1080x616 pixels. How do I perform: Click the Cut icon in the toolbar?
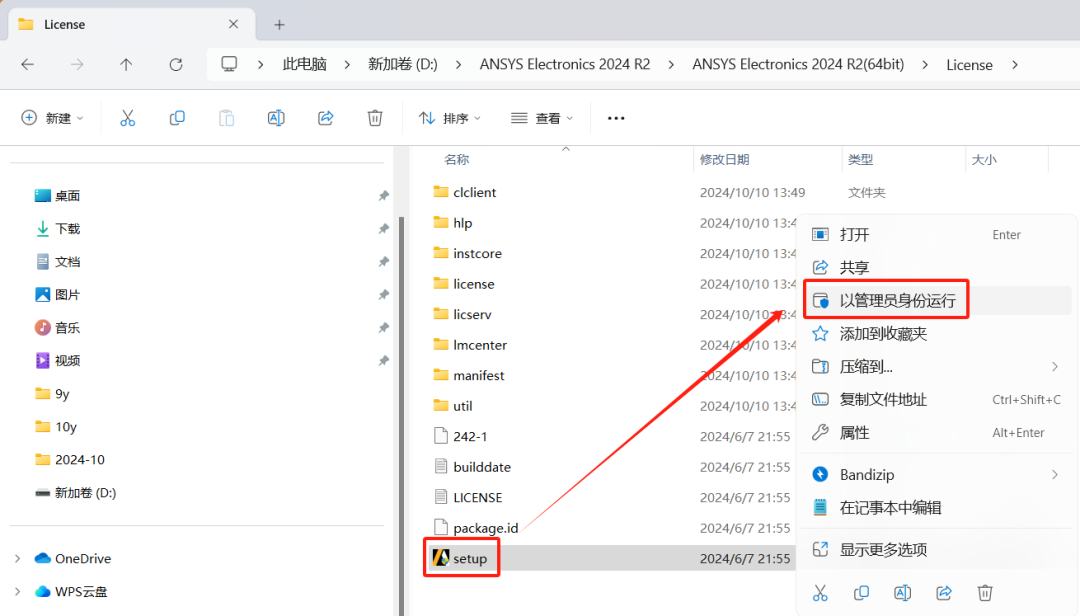(127, 119)
